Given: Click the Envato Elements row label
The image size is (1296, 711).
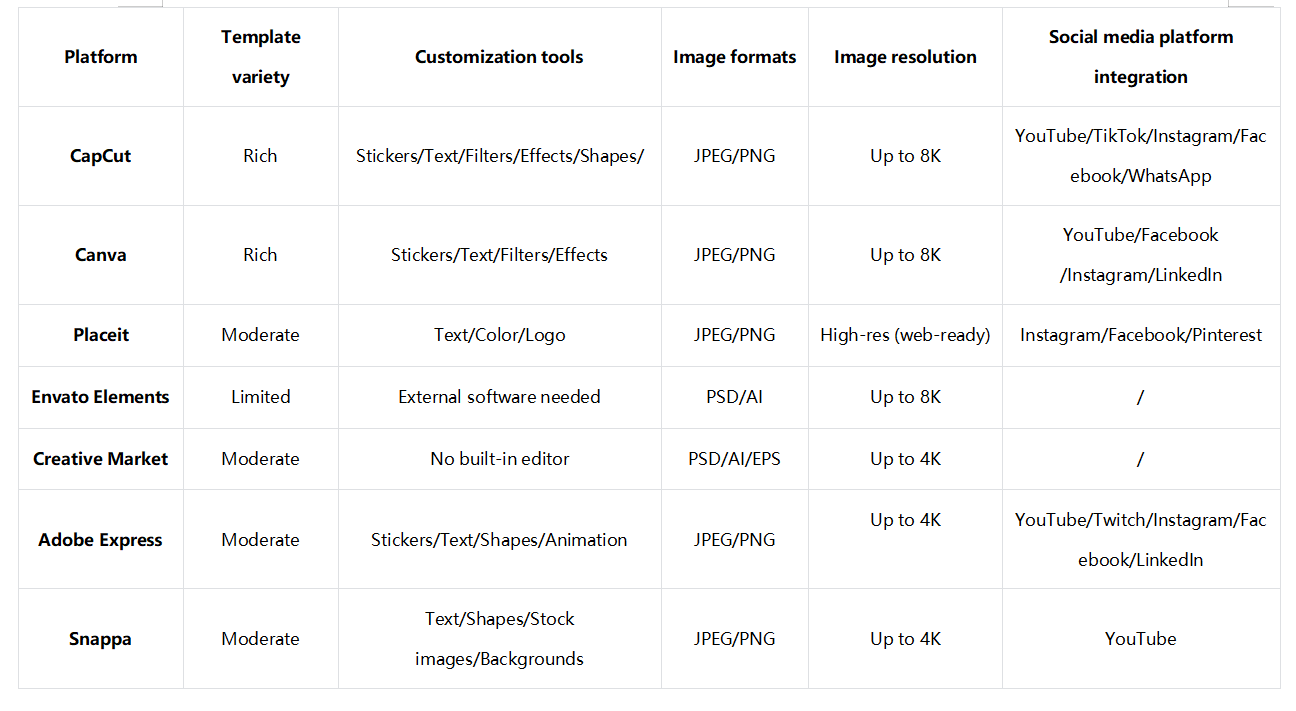Looking at the screenshot, I should coord(100,397).
